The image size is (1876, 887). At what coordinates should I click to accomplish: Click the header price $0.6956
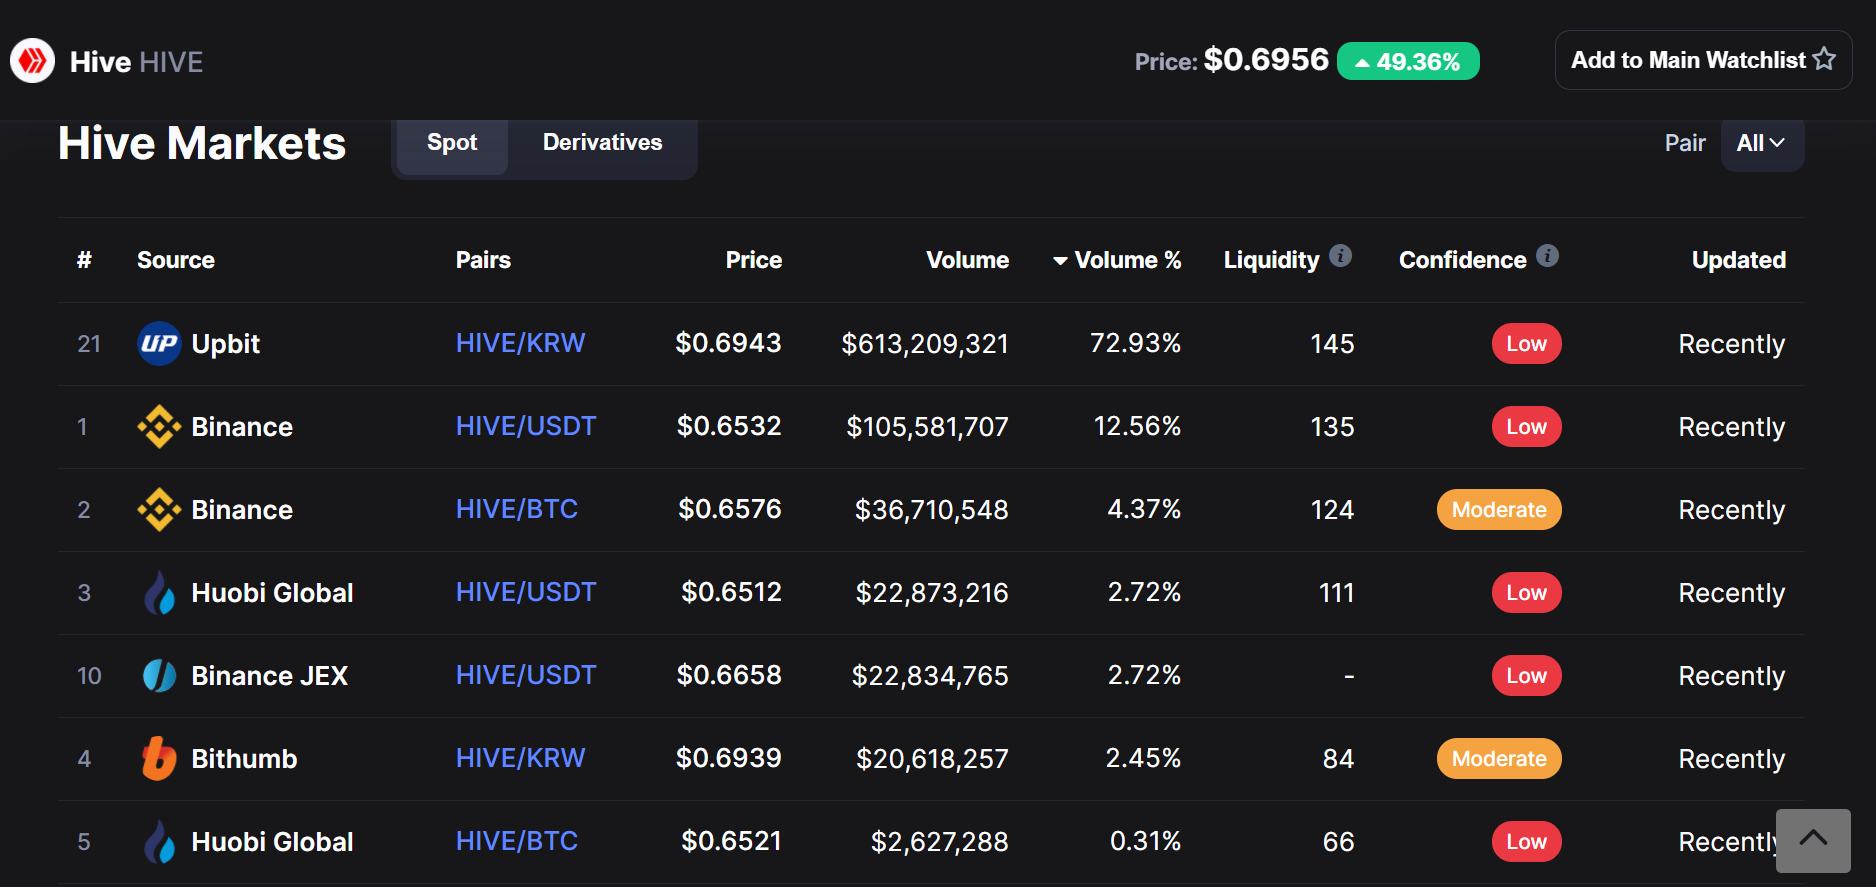(1266, 60)
